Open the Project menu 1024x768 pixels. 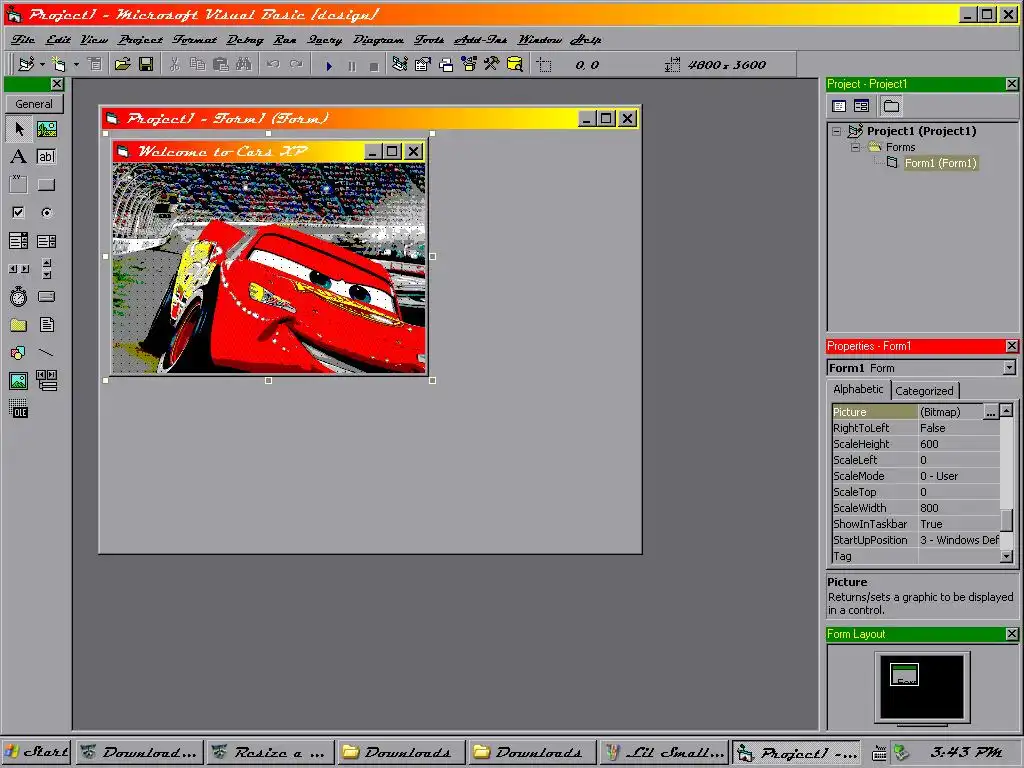pos(140,40)
